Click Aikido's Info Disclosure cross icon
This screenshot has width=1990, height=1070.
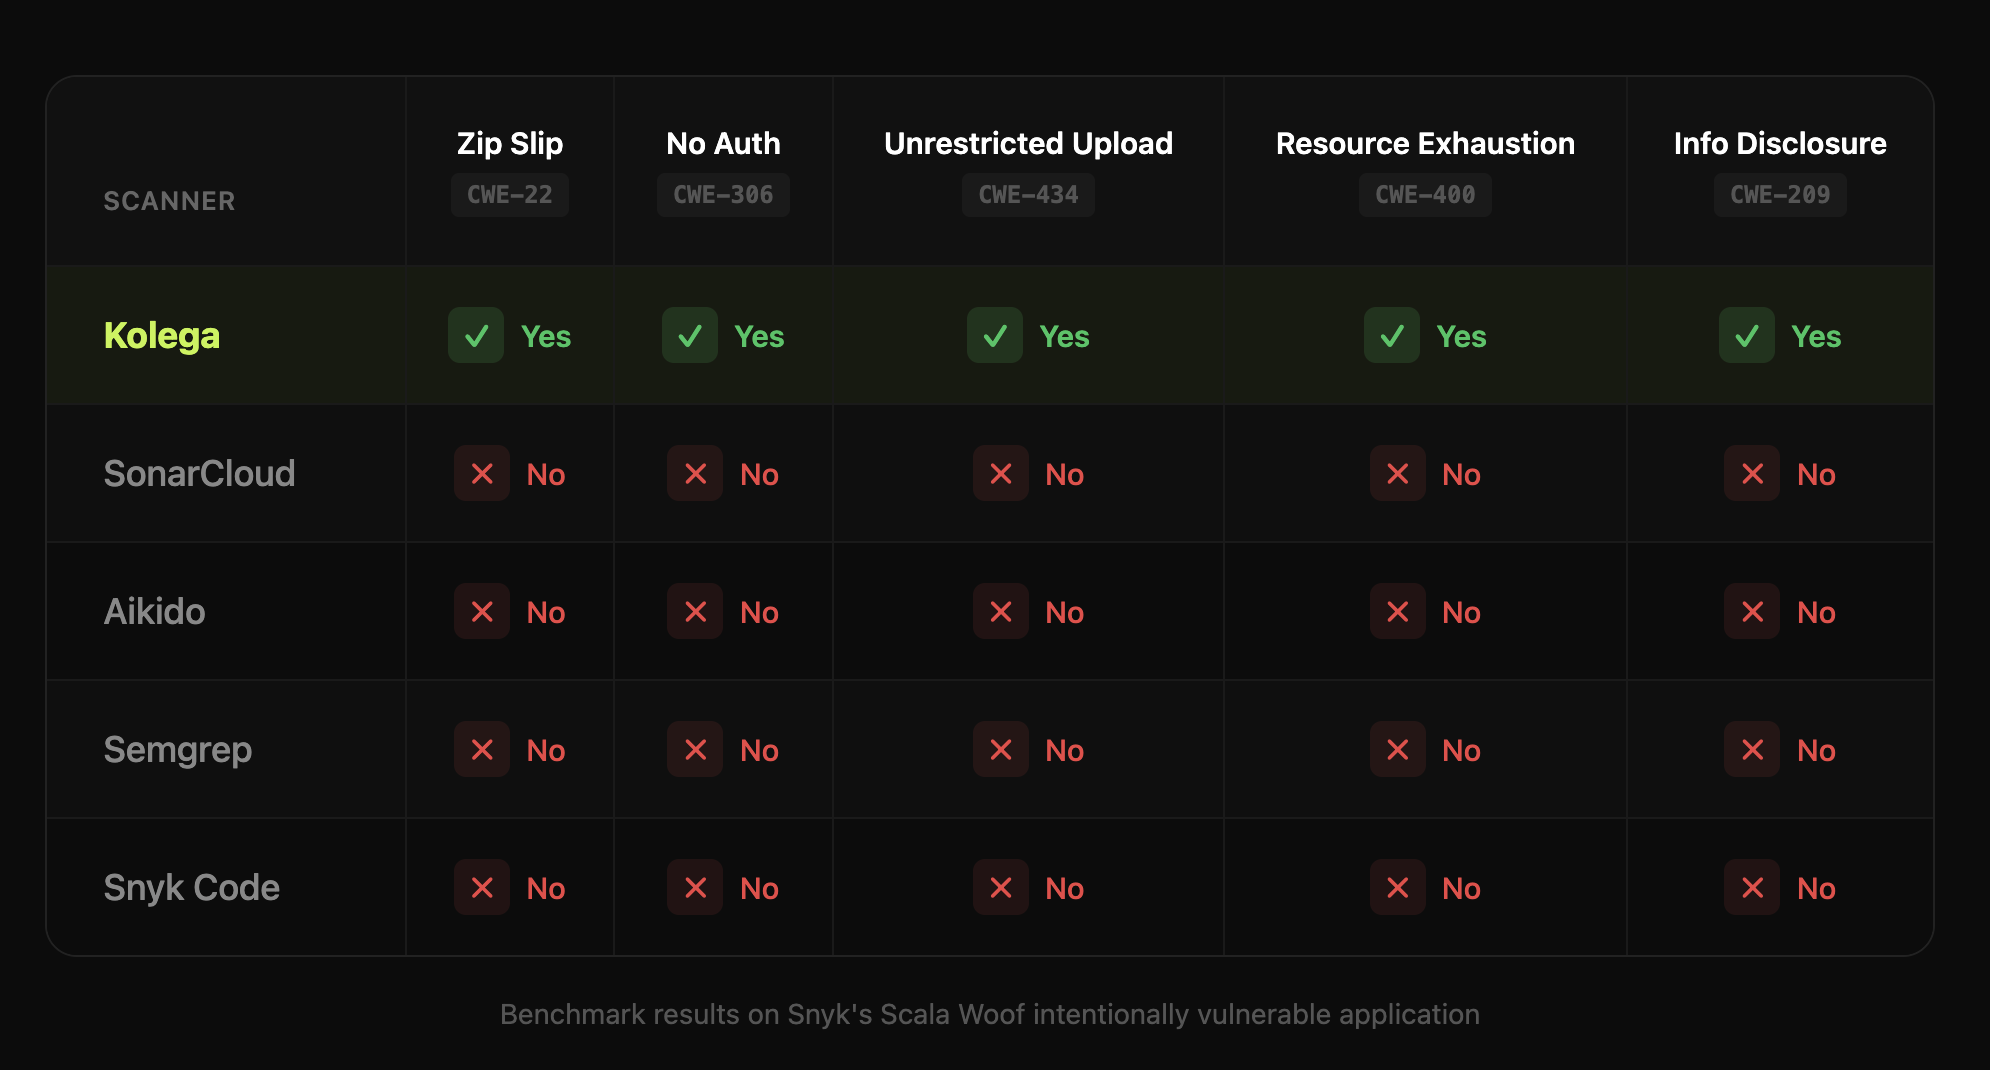click(1752, 611)
